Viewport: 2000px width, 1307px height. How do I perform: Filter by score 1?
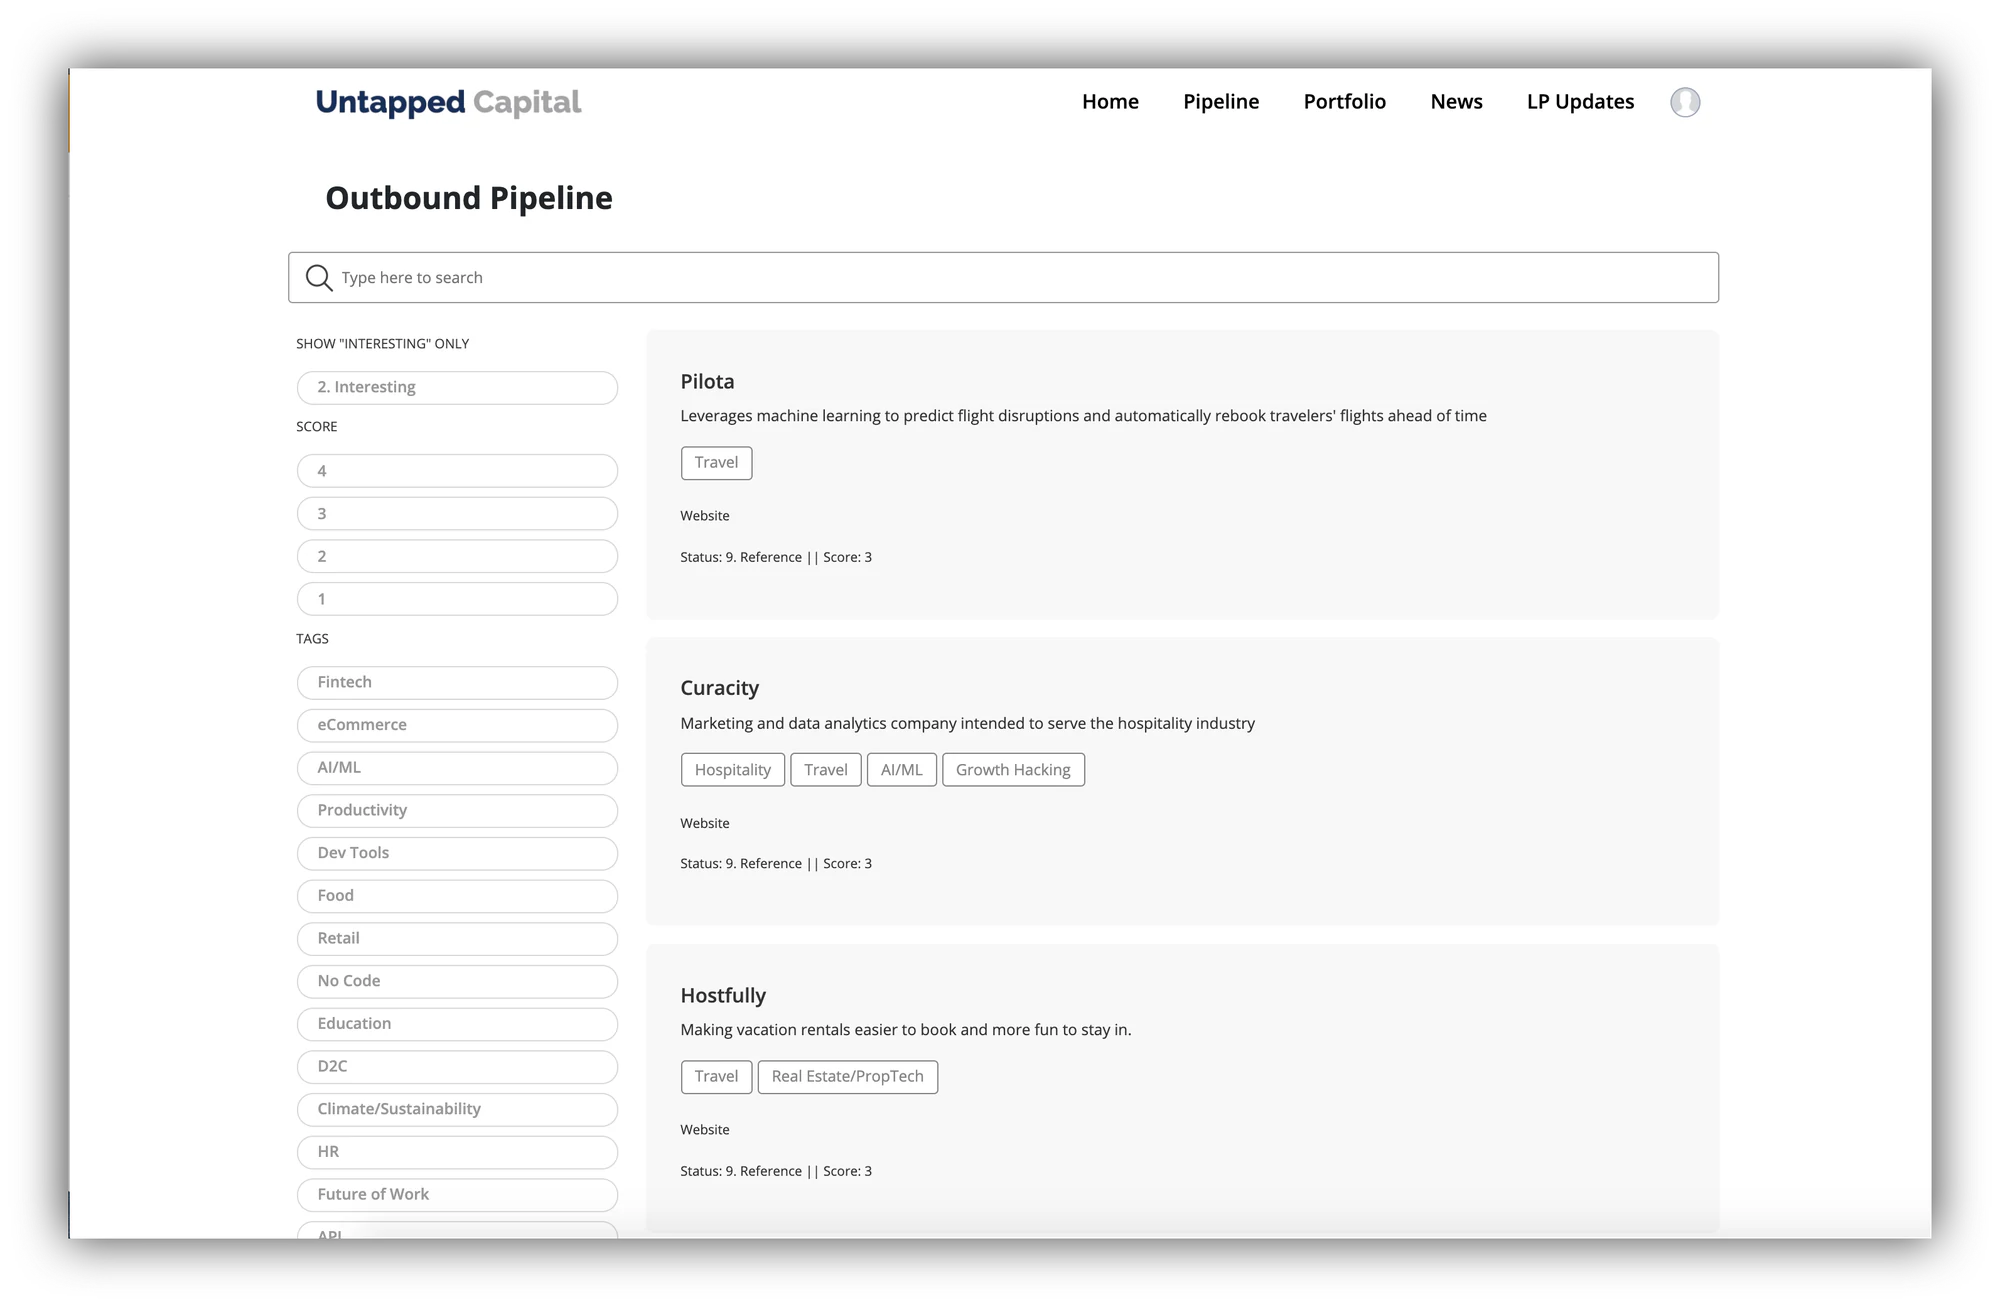coord(457,599)
